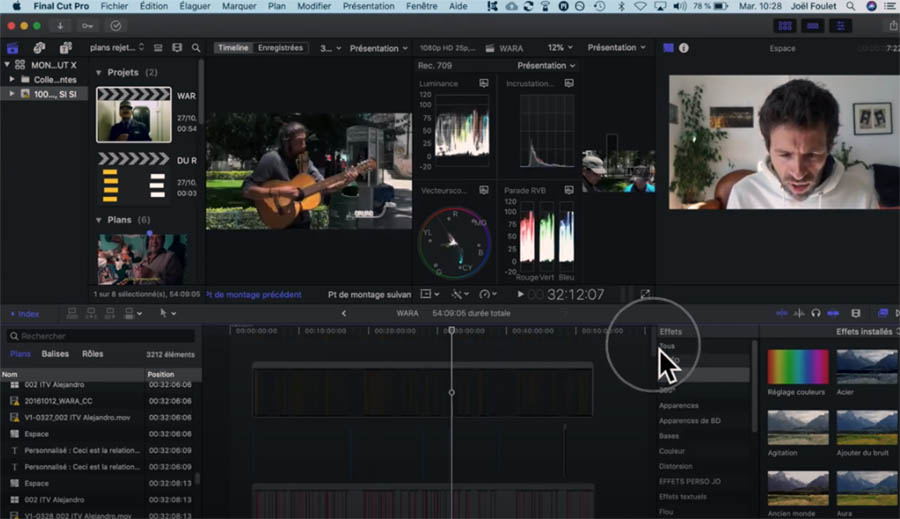The image size is (900, 519).
Task: Toggle the browser layout button in toolbar
Action: pos(785,26)
